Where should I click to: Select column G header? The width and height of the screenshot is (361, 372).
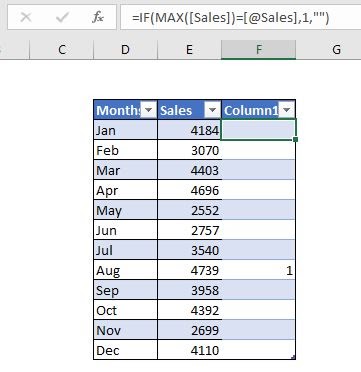pyautogui.click(x=337, y=50)
